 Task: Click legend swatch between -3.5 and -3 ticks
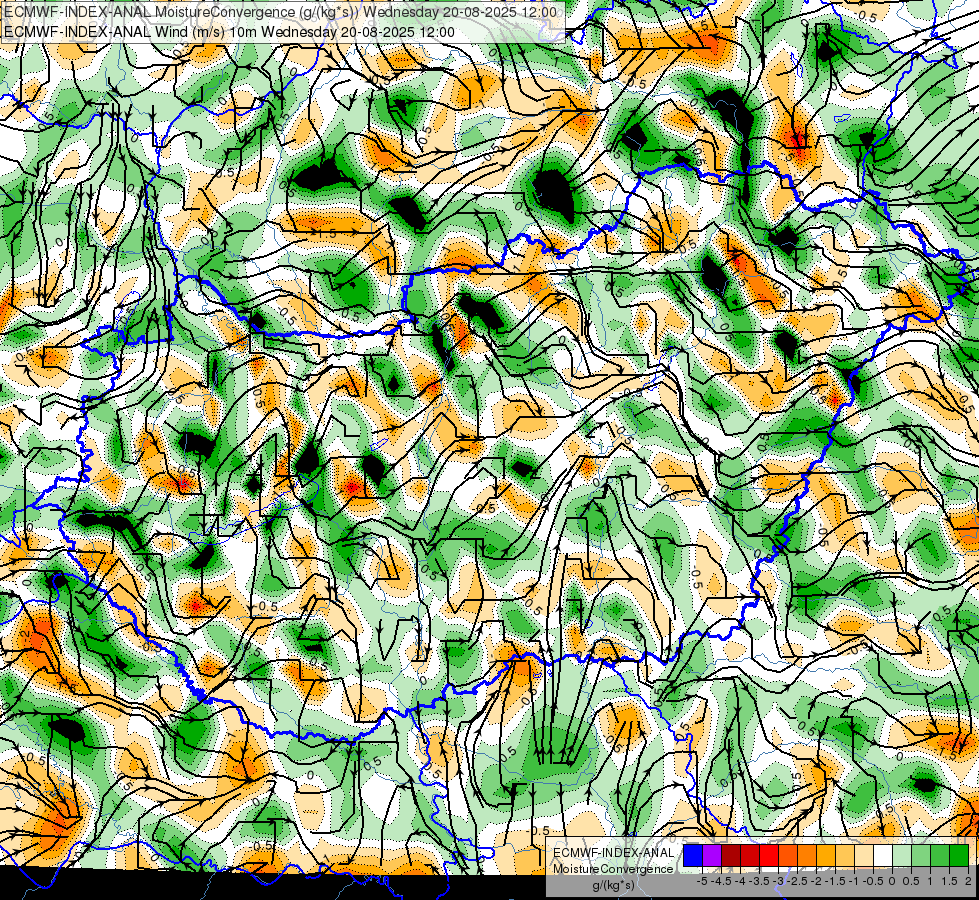pos(769,856)
